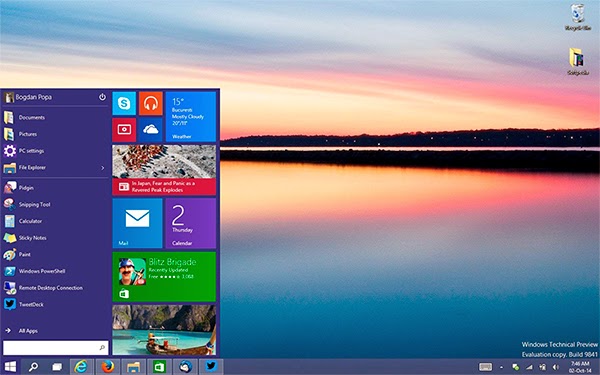
Task: Open the News tile about Japan
Action: pyautogui.click(x=164, y=170)
